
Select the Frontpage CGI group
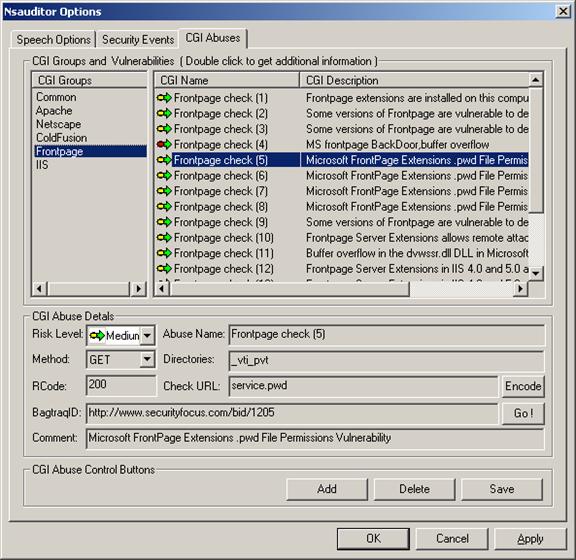90,151
